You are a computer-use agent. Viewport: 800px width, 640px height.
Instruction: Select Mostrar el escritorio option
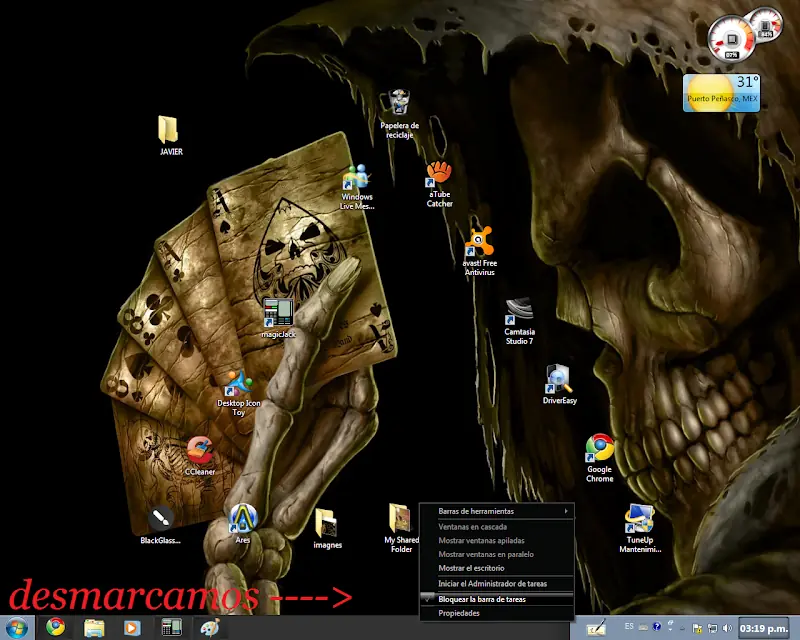497,568
